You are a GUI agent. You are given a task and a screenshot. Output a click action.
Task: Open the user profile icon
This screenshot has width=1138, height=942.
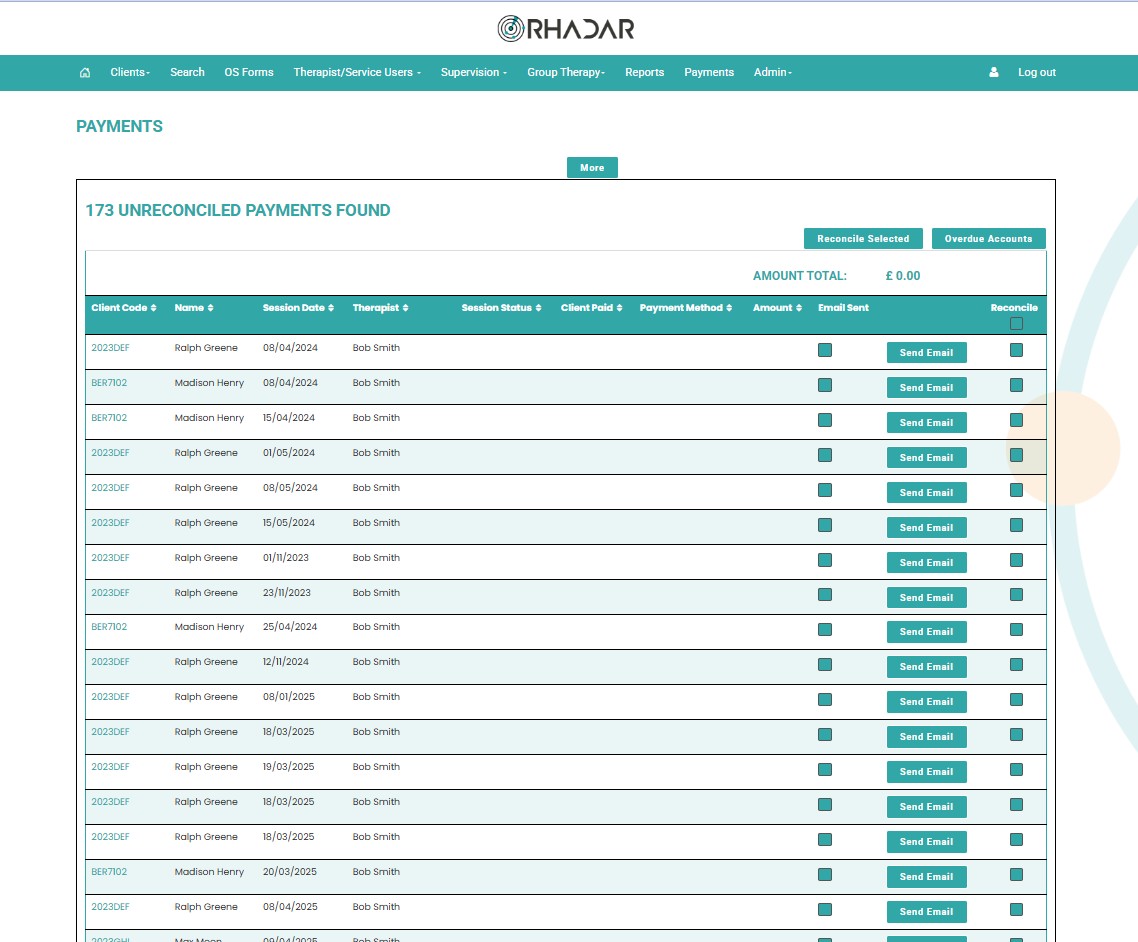[x=994, y=73]
